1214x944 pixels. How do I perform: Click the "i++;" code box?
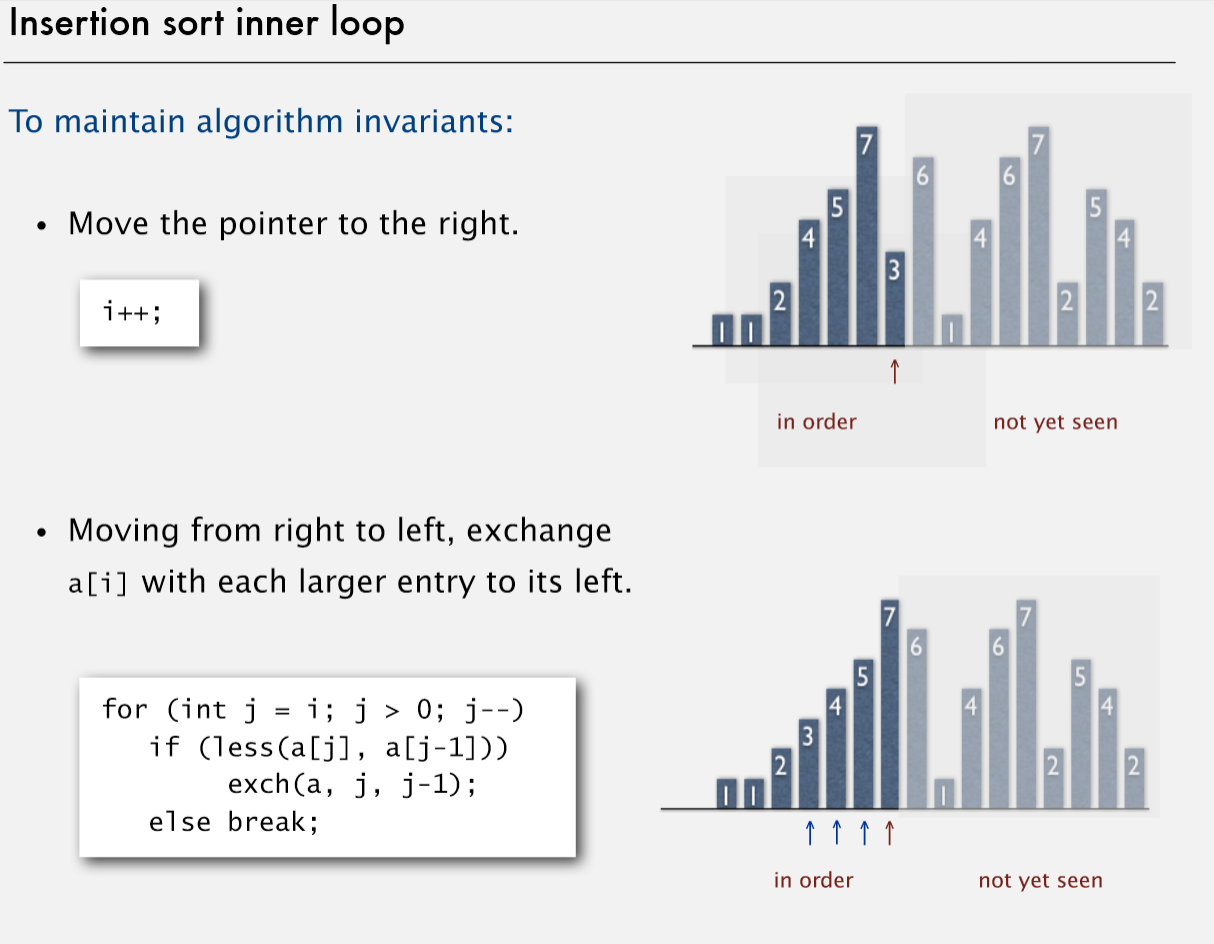(139, 312)
